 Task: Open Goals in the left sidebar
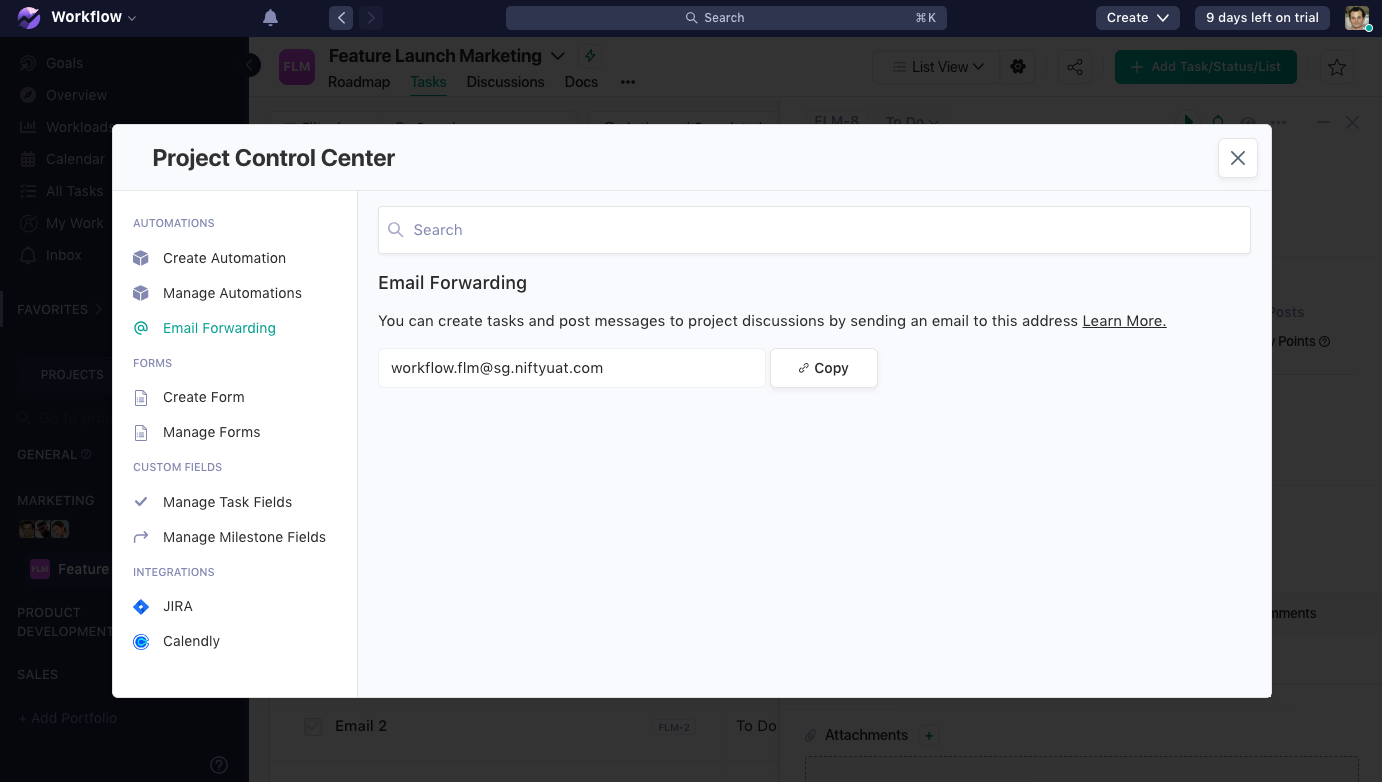(x=64, y=63)
